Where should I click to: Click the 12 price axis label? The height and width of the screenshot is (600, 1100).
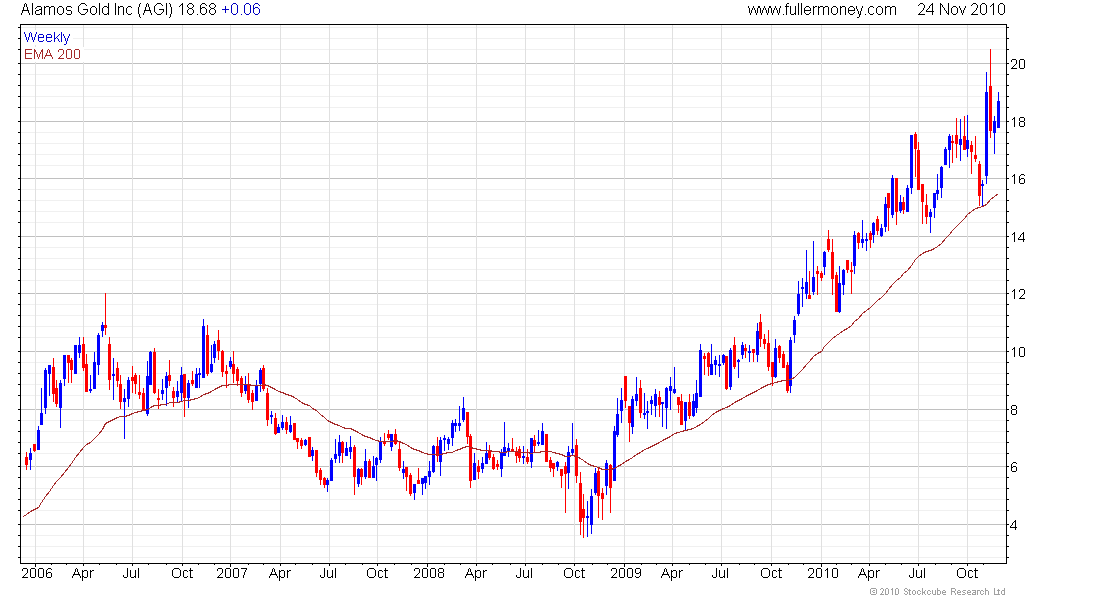pyautogui.click(x=1017, y=294)
